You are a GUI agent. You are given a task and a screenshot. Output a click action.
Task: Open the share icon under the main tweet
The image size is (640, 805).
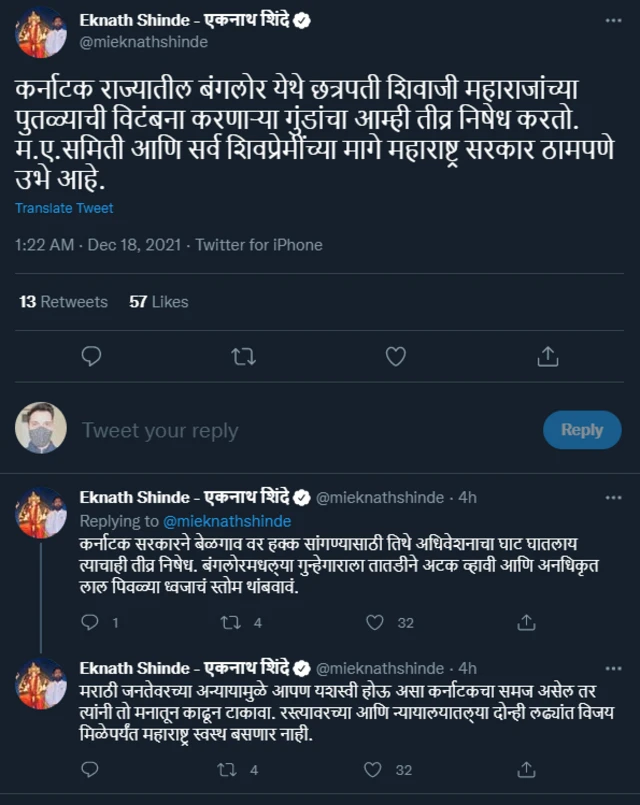pyautogui.click(x=546, y=355)
